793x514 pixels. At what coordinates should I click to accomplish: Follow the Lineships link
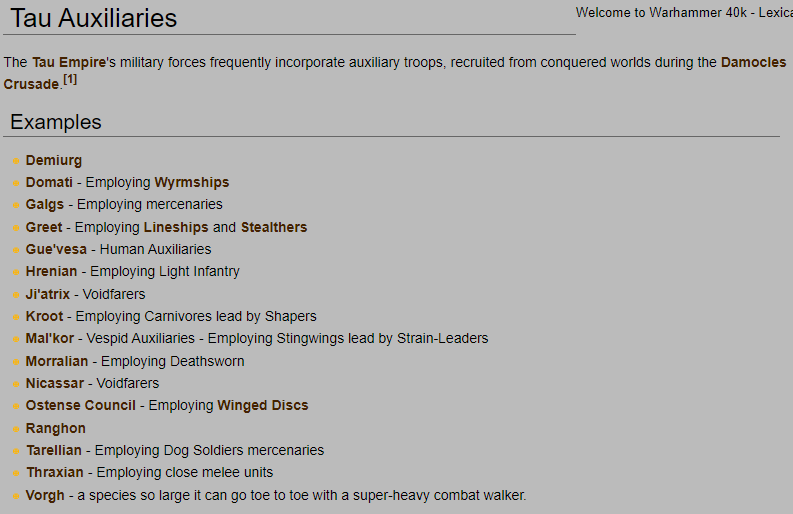(176, 227)
